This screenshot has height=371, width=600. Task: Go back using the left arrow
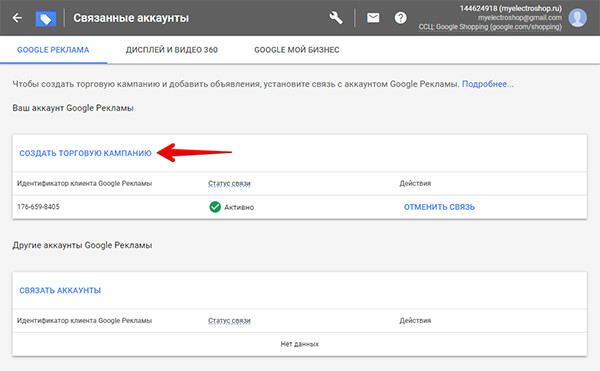coord(17,18)
